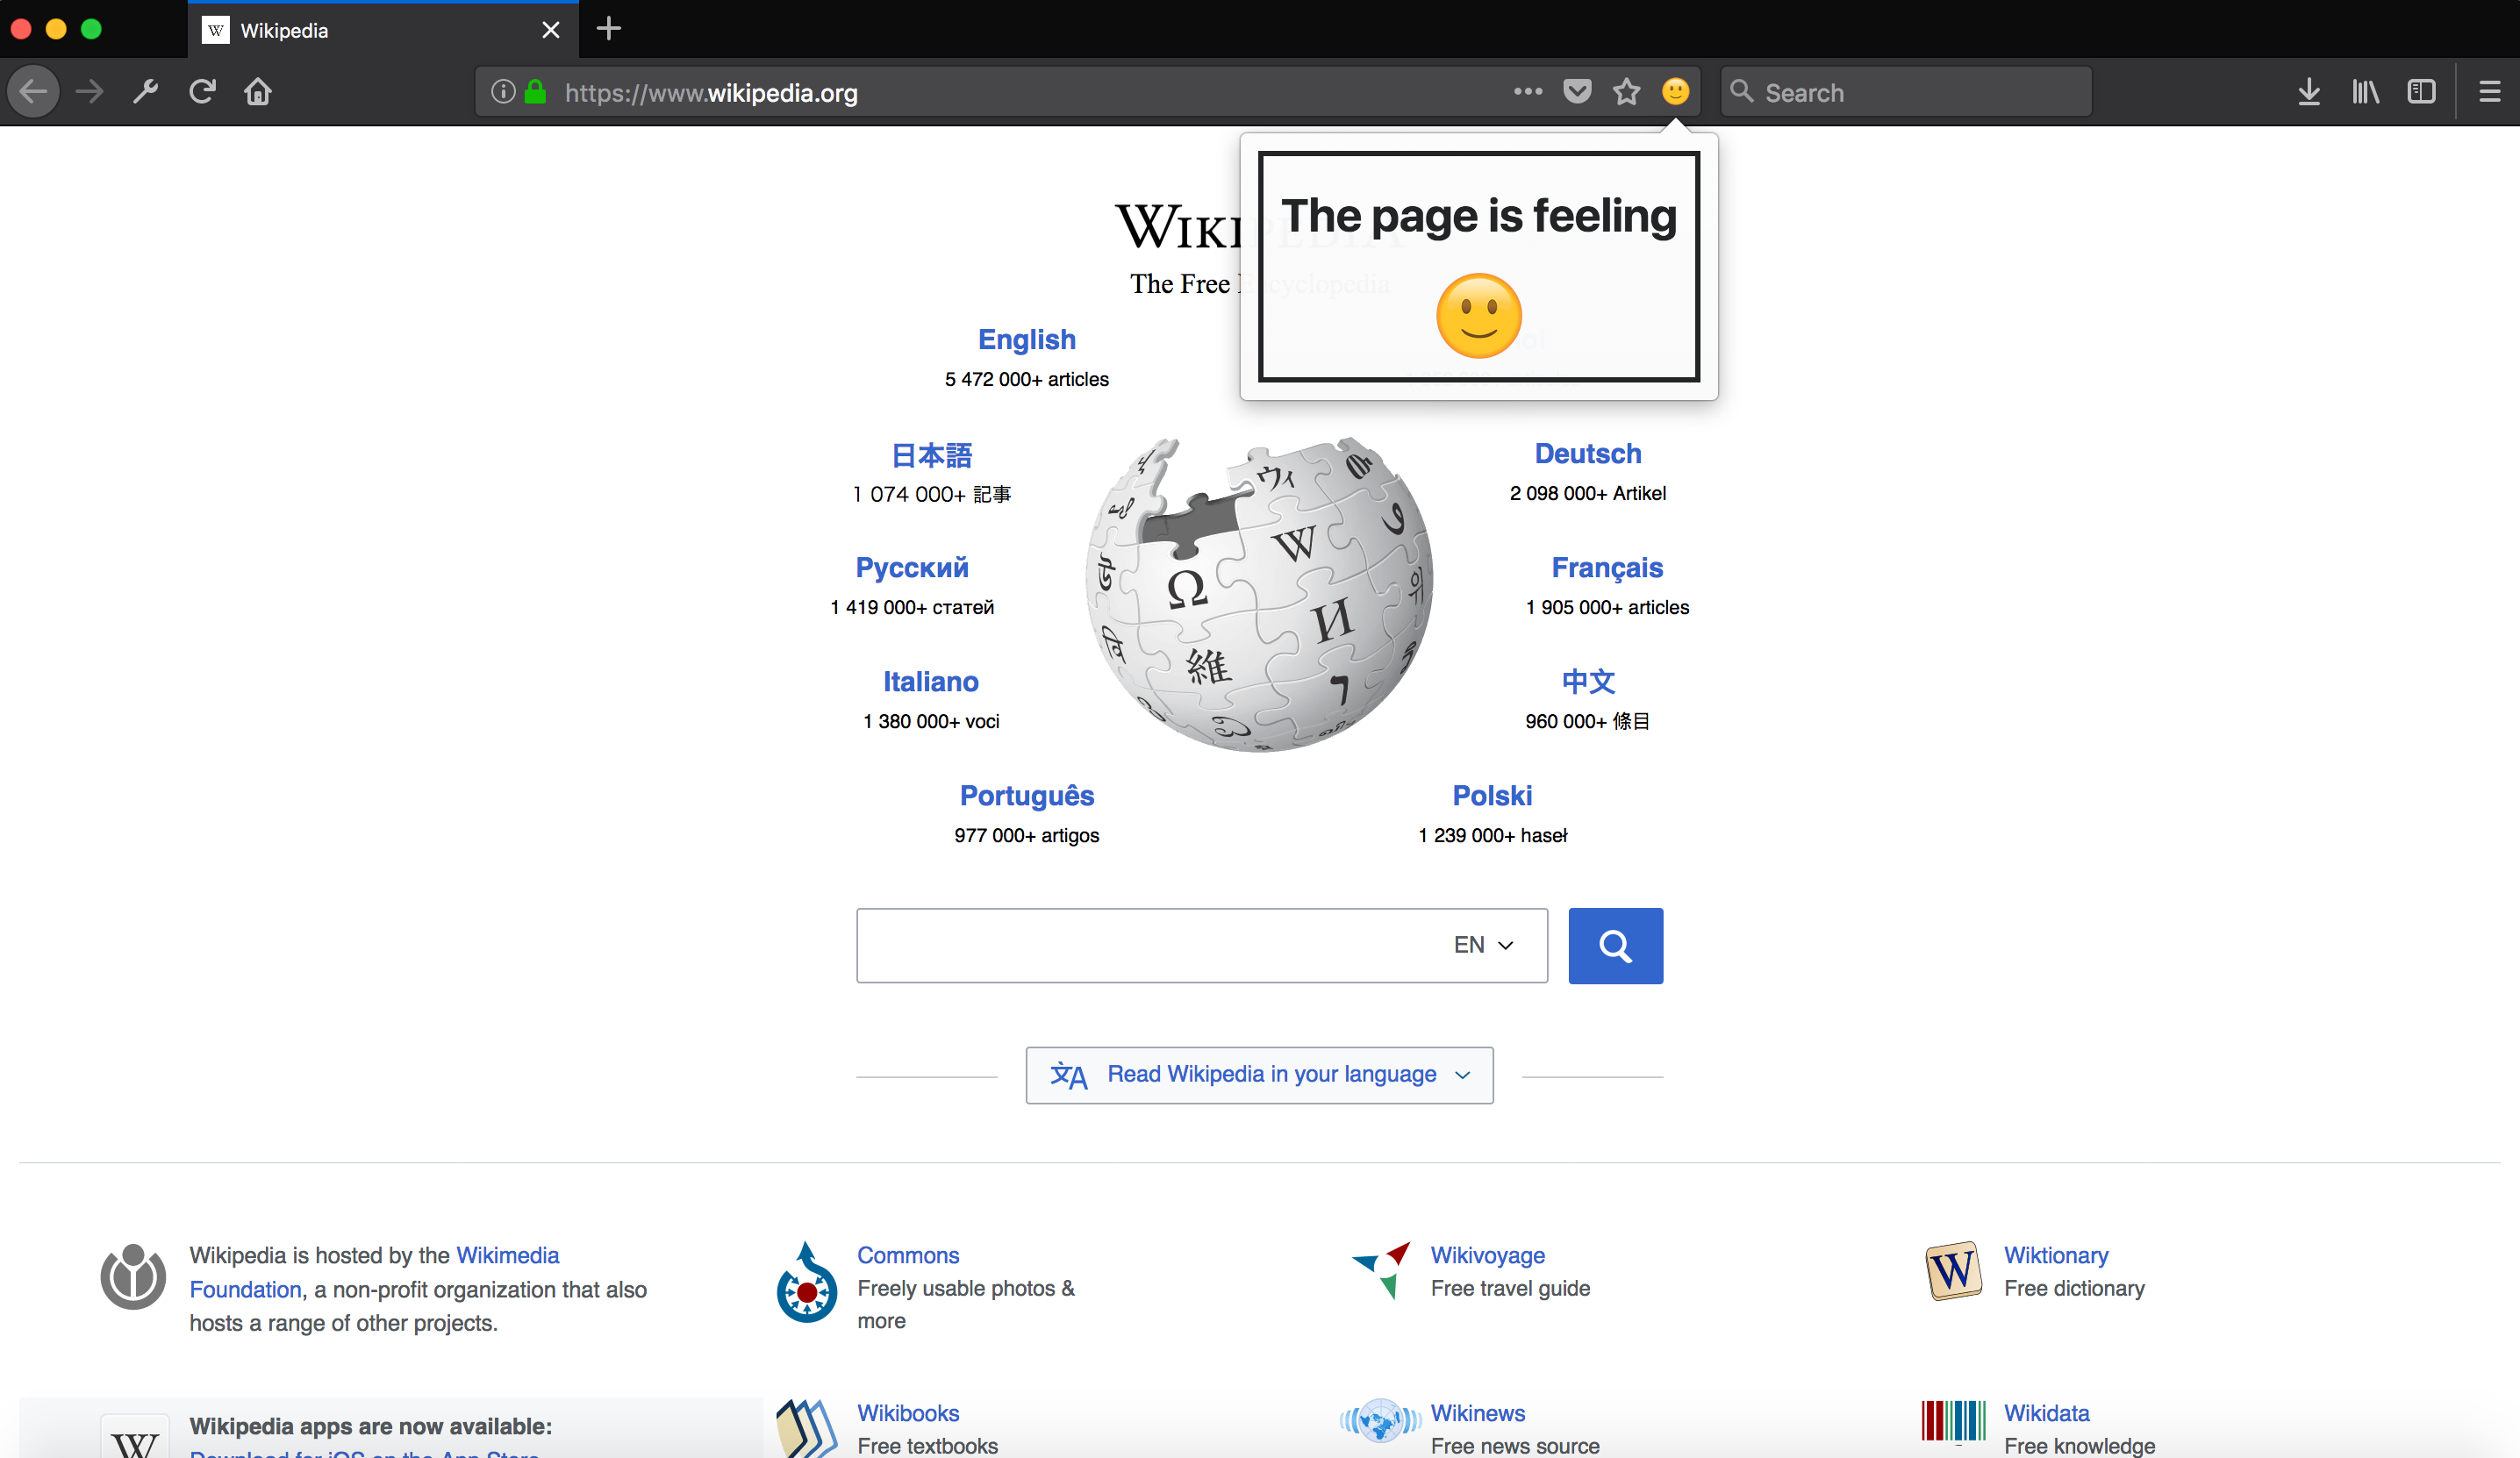
Task: Open the hamburger application menu
Action: [x=2489, y=92]
